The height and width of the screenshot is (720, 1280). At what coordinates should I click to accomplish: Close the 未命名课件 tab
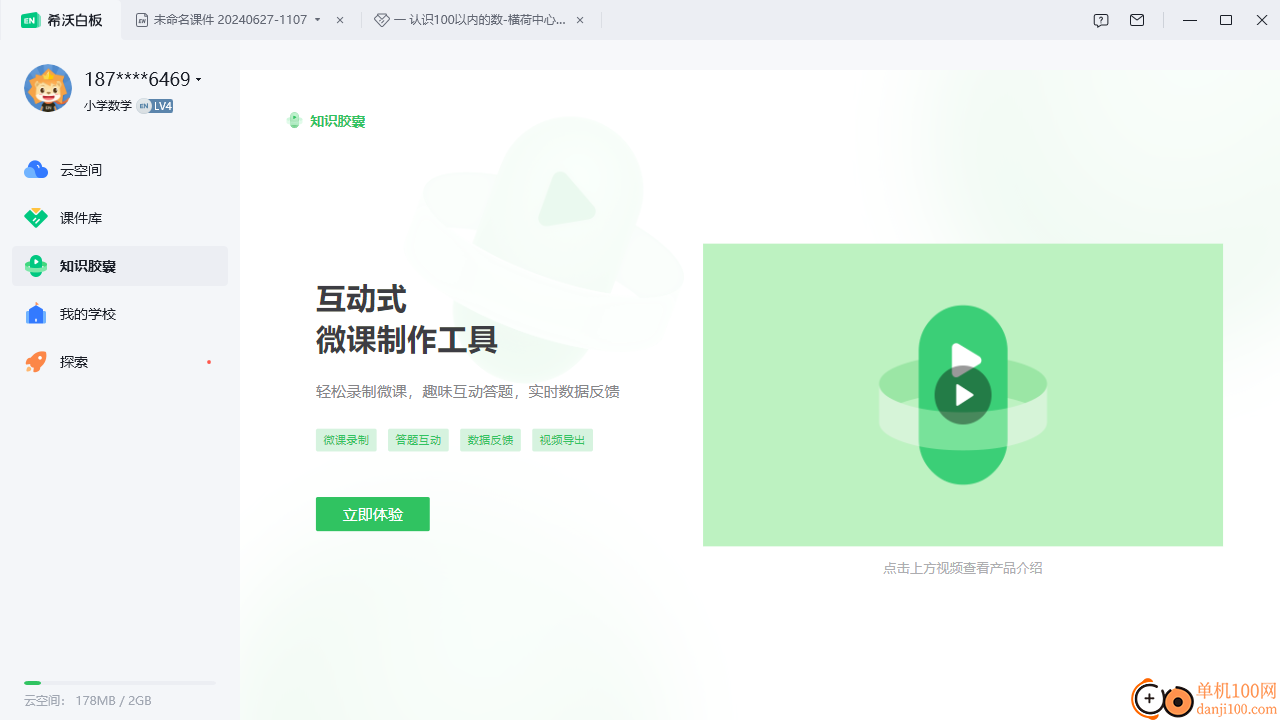click(340, 20)
